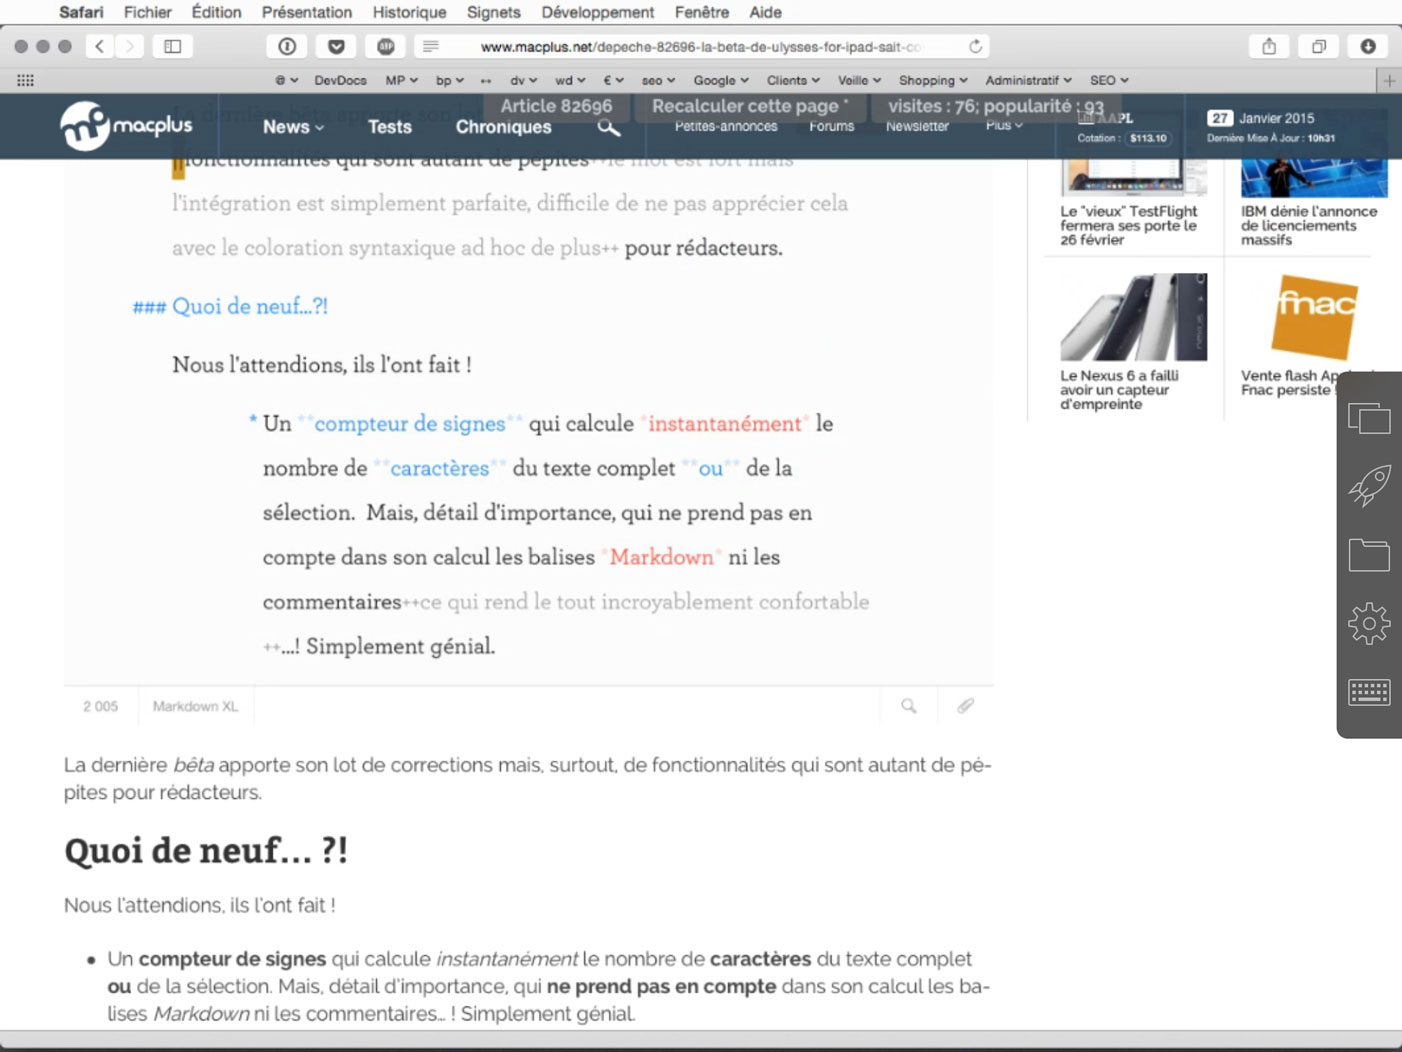
Task: Open the Aide menu
Action: pyautogui.click(x=765, y=12)
